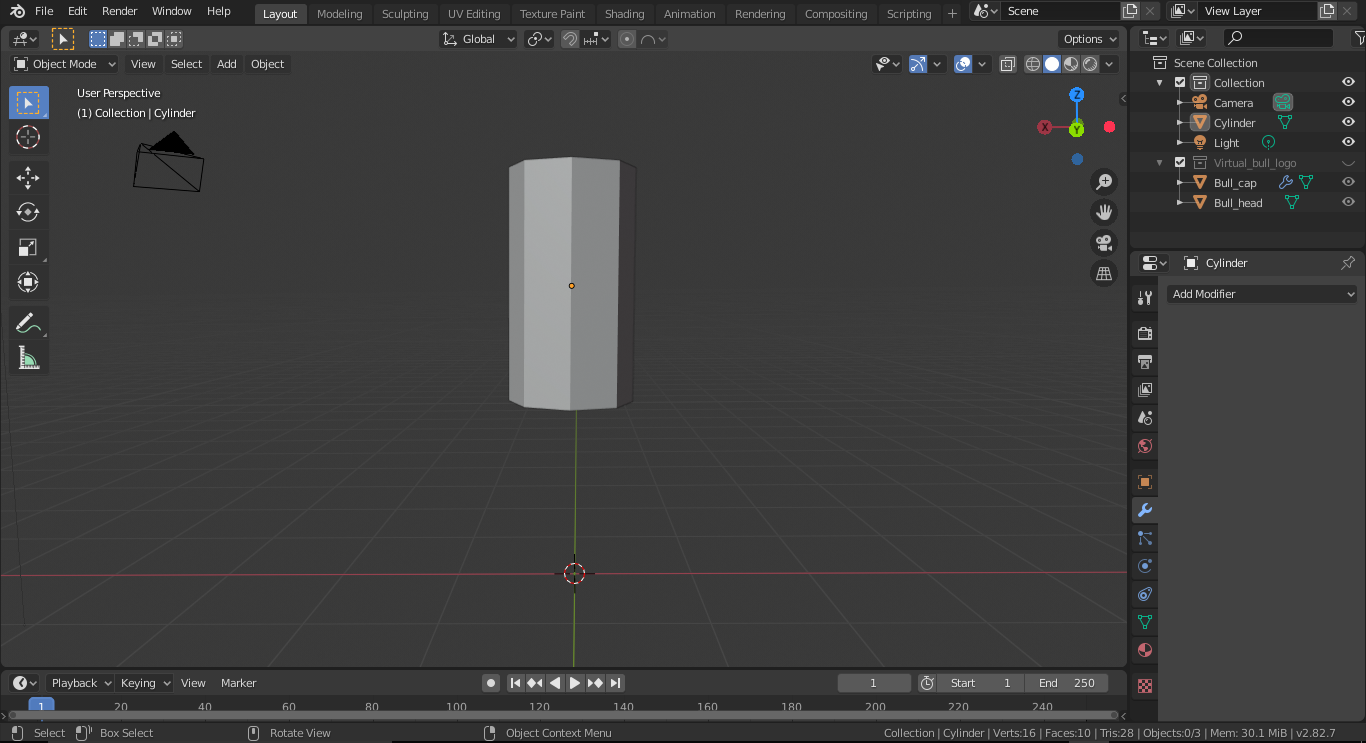
Task: Jump to the timeline end frame
Action: pos(616,683)
